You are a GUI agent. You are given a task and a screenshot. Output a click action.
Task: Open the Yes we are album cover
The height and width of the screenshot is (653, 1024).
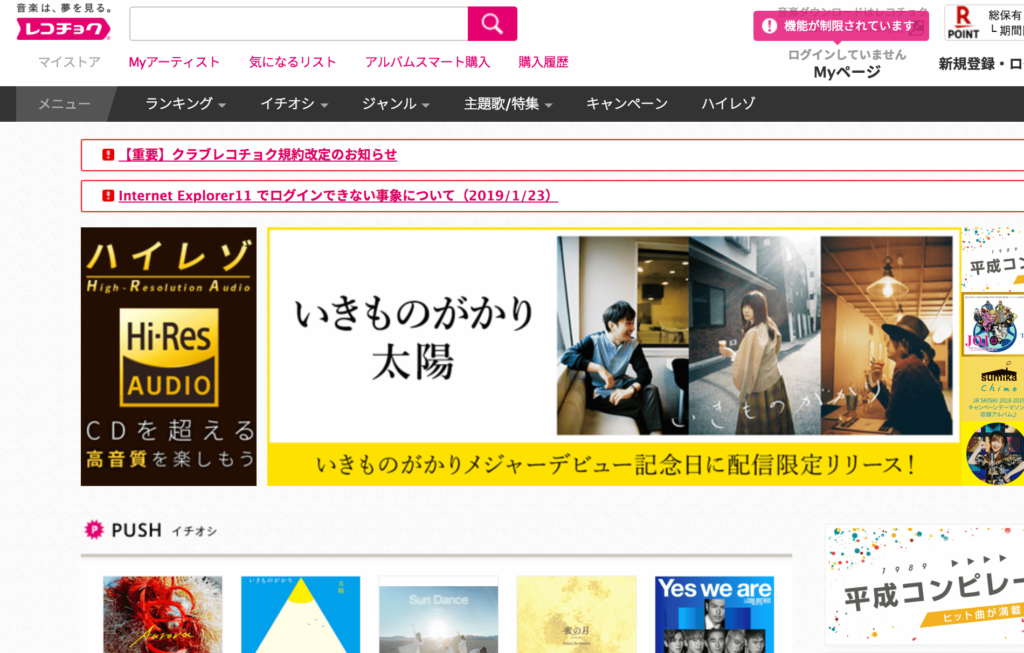(714, 614)
